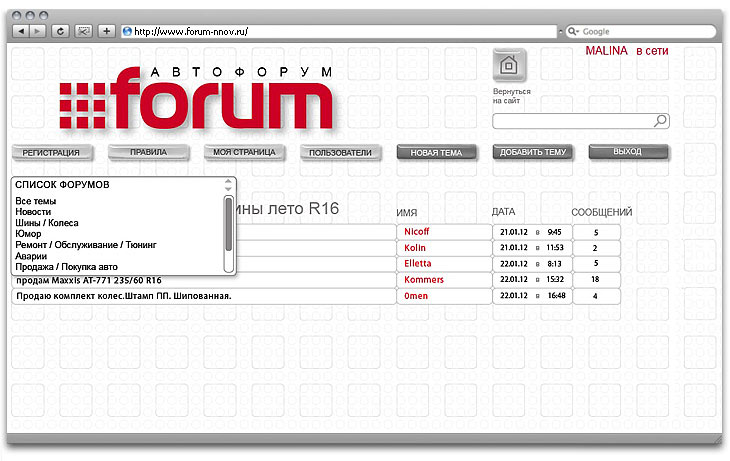Click the scroll-up arrow of forum list
This screenshot has width=730, height=461.
228,181
